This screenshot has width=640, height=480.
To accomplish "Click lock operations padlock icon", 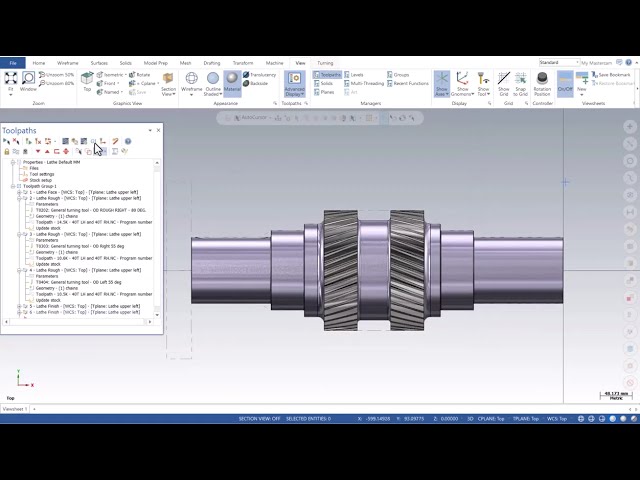I will [7, 151].
